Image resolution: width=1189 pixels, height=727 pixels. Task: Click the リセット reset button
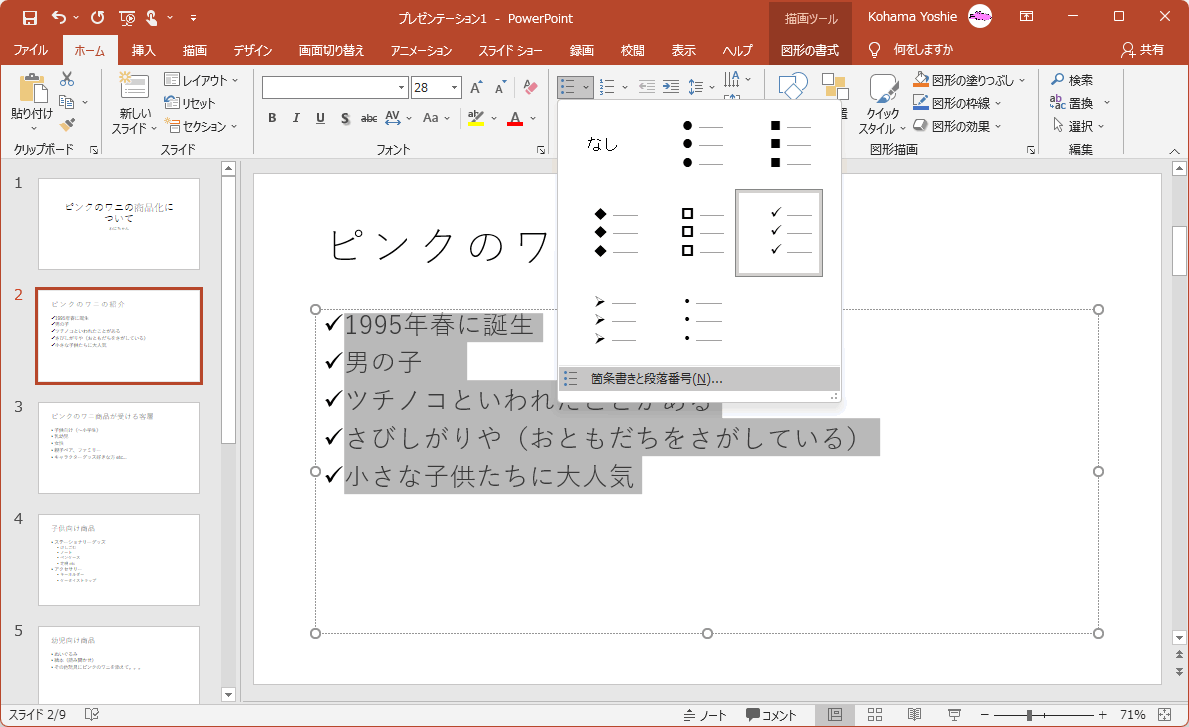190,103
